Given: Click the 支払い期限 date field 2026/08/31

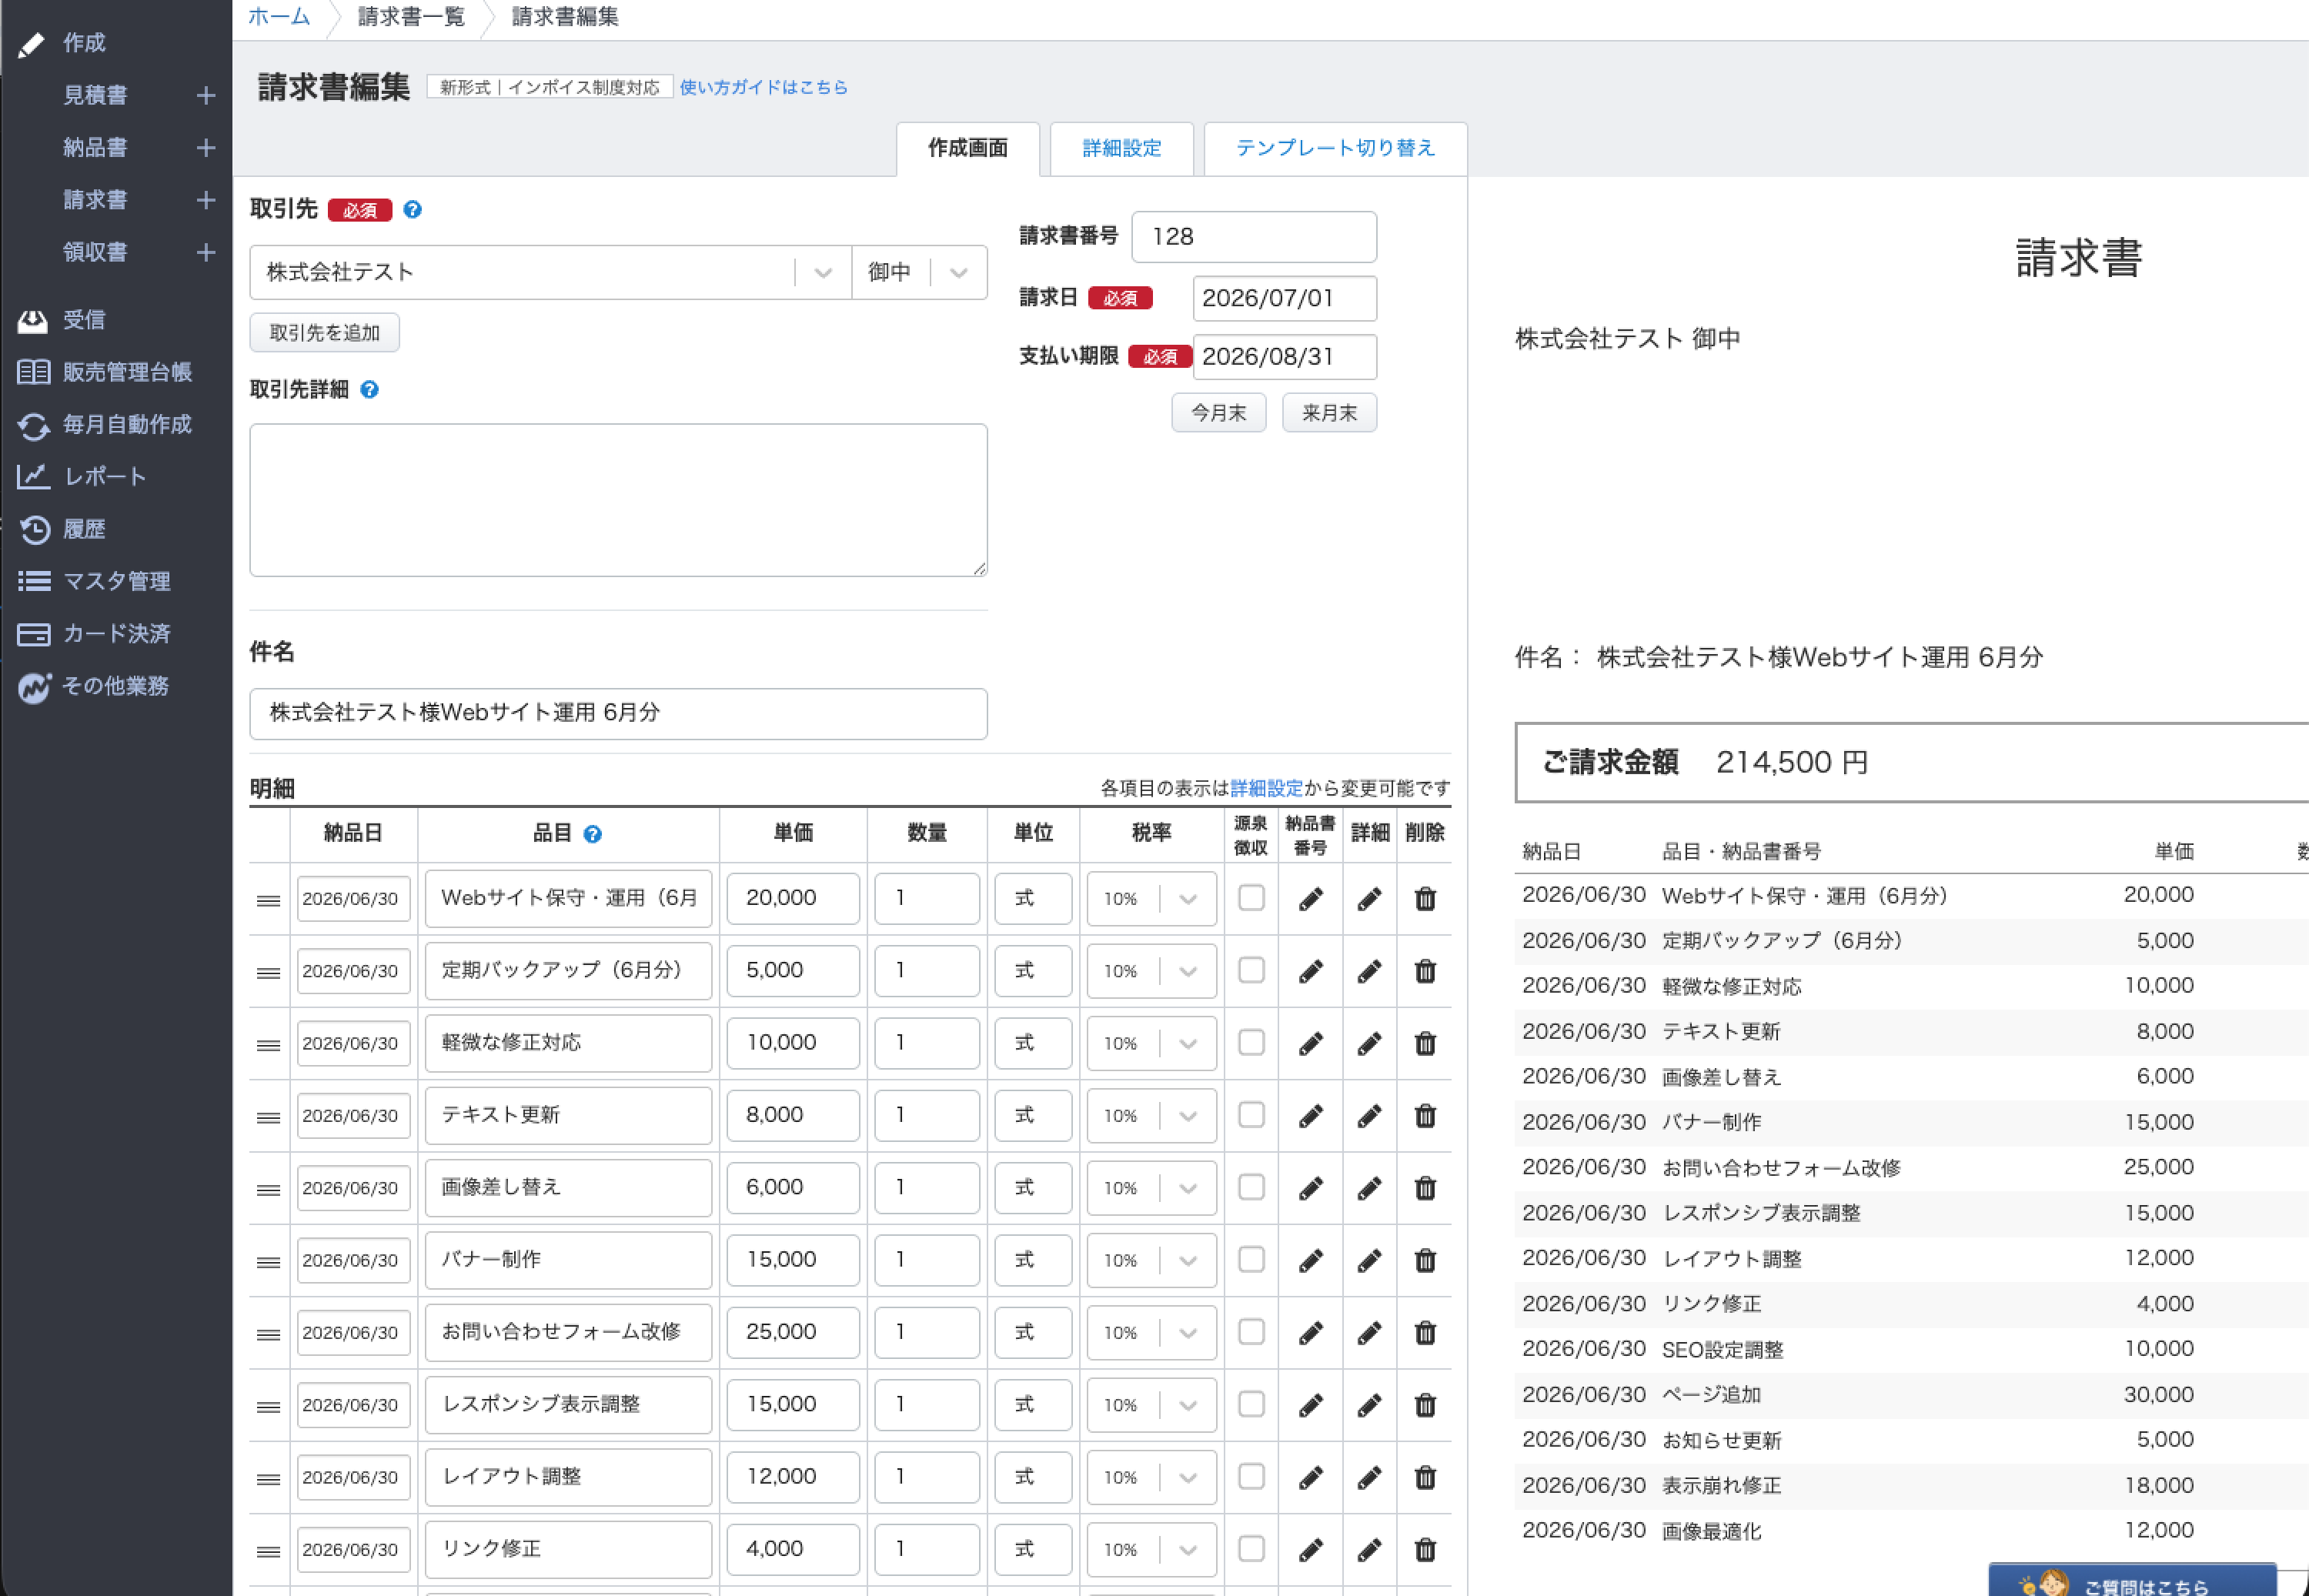Looking at the screenshot, I should coord(1284,356).
